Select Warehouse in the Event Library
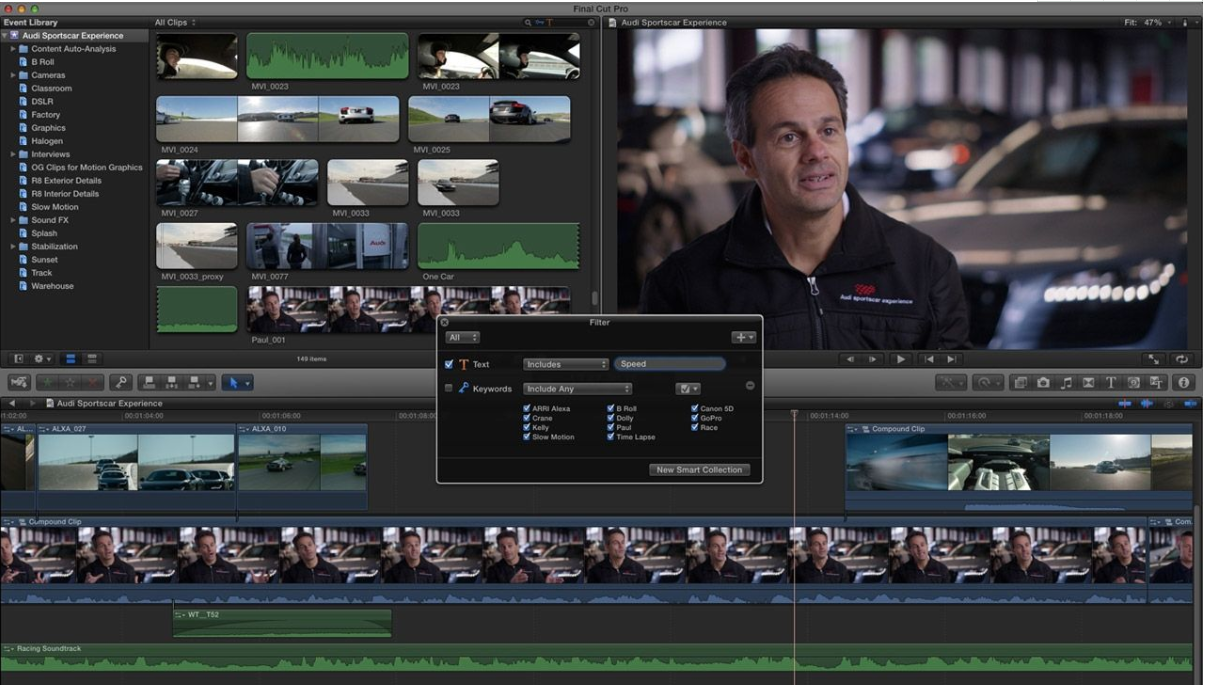Image resolution: width=1206 pixels, height=685 pixels. (x=52, y=286)
